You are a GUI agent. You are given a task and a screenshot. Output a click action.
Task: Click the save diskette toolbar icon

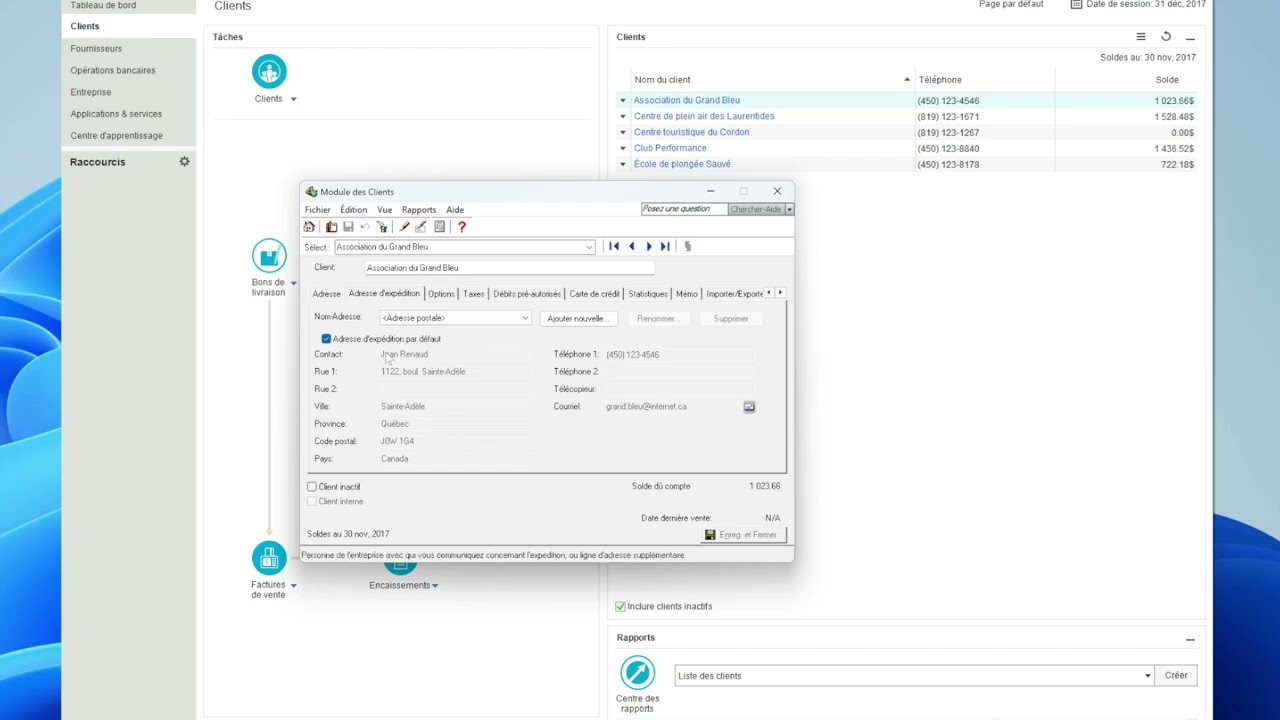348,227
